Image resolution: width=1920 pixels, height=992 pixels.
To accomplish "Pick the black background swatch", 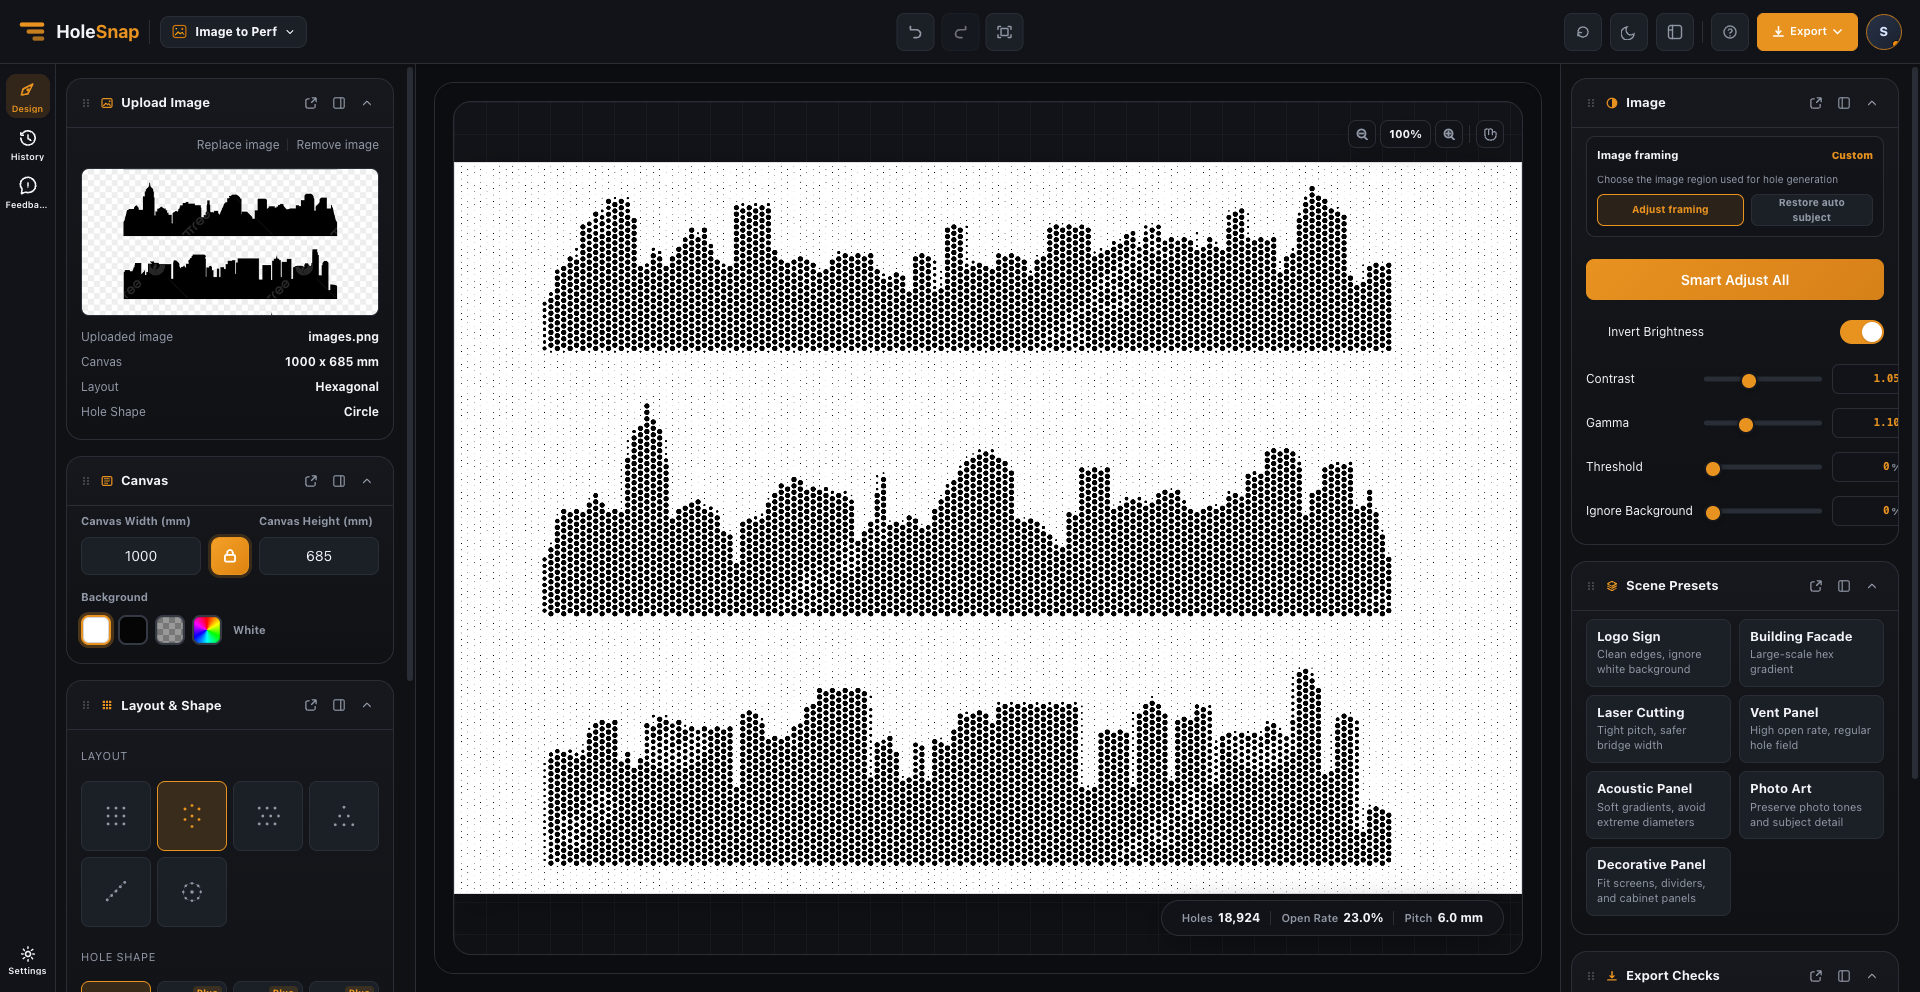I will pos(133,630).
